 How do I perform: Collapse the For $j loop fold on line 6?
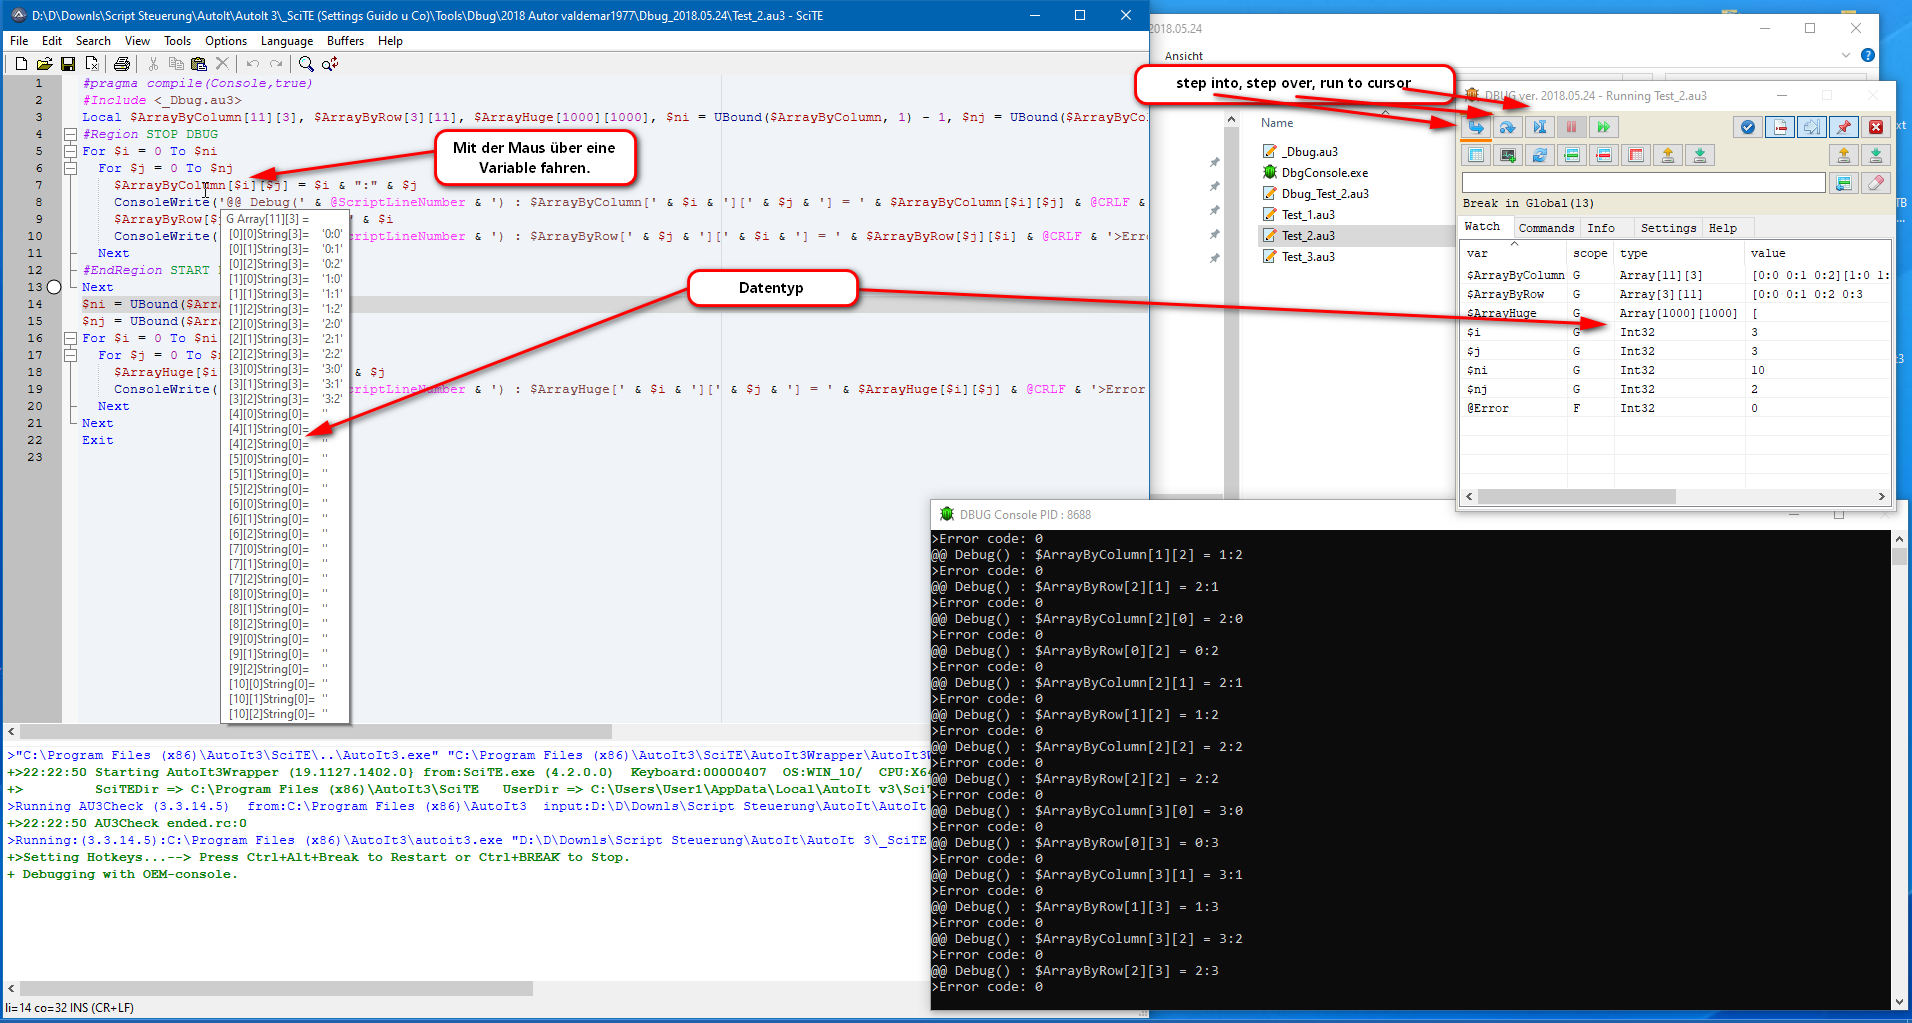(70, 168)
